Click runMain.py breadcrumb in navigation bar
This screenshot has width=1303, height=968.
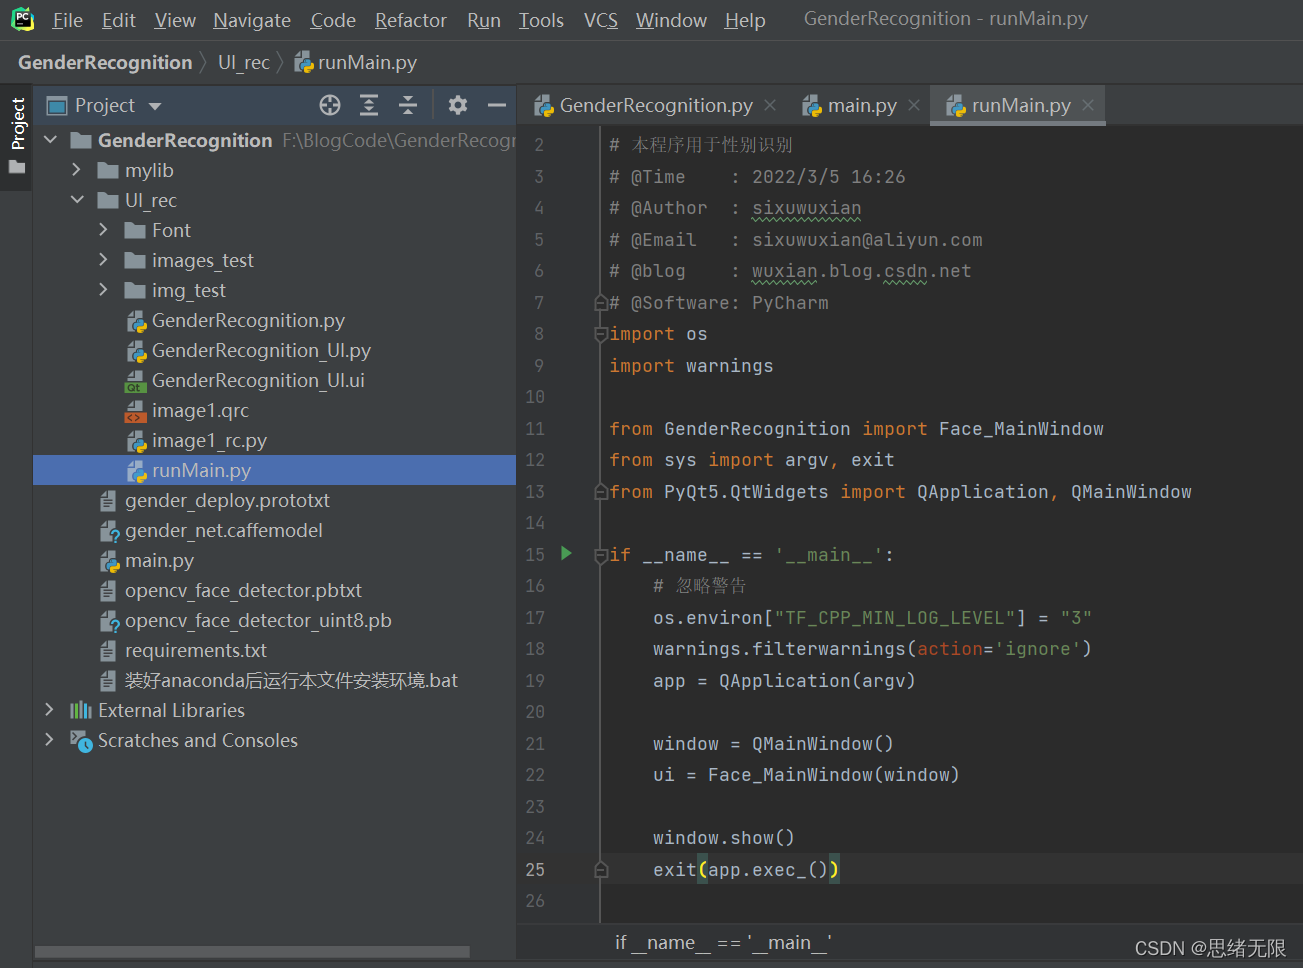(x=356, y=62)
